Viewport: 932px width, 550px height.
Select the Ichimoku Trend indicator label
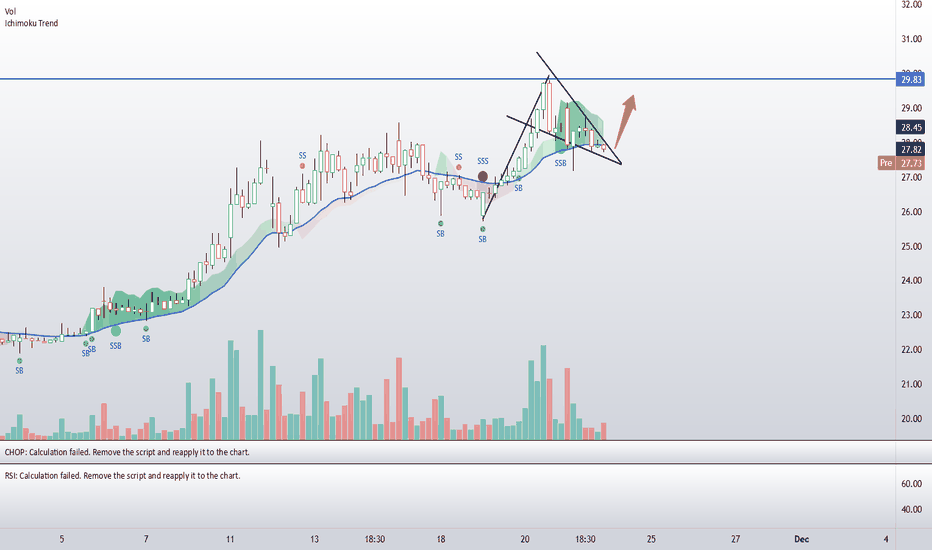(32, 23)
